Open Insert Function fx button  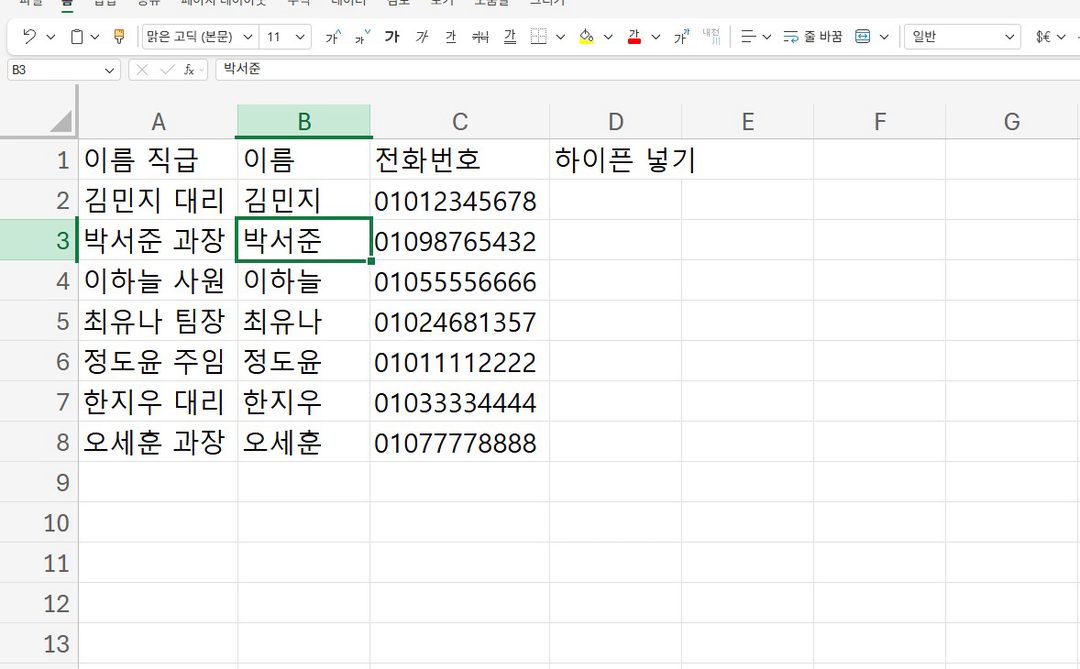point(189,70)
